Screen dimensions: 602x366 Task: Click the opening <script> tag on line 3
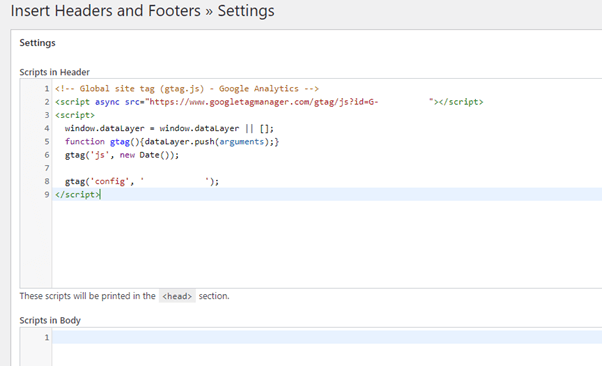tap(75, 115)
